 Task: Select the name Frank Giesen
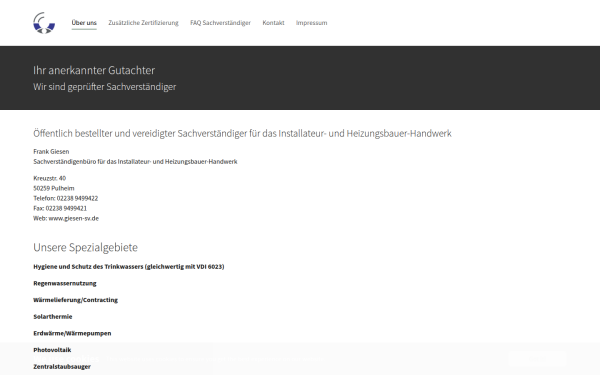pyautogui.click(x=51, y=152)
